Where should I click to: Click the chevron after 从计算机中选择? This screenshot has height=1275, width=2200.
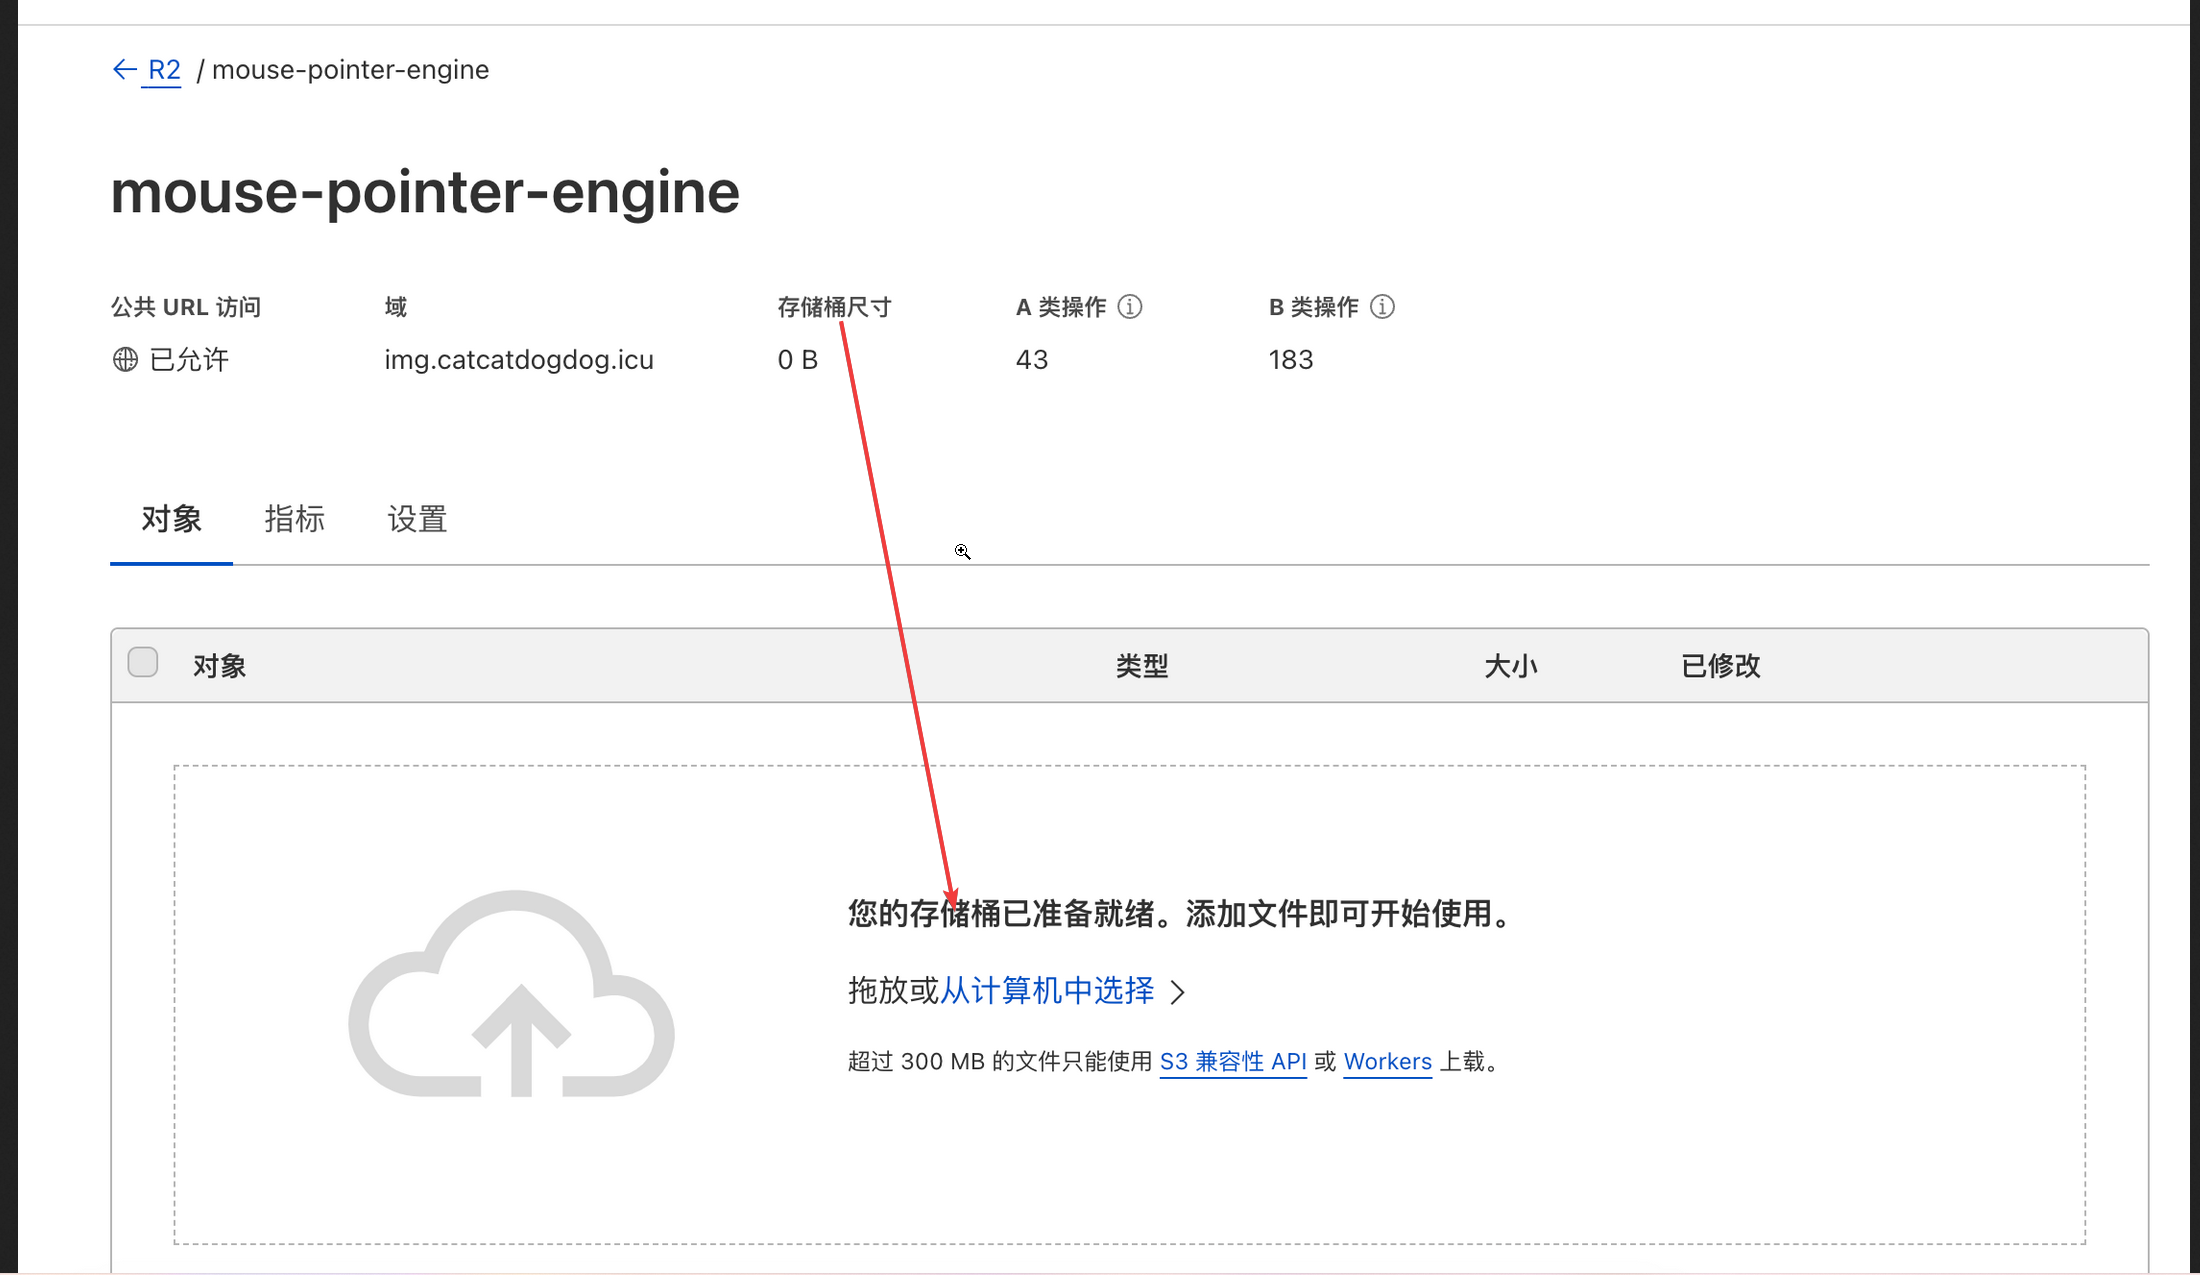point(1178,992)
